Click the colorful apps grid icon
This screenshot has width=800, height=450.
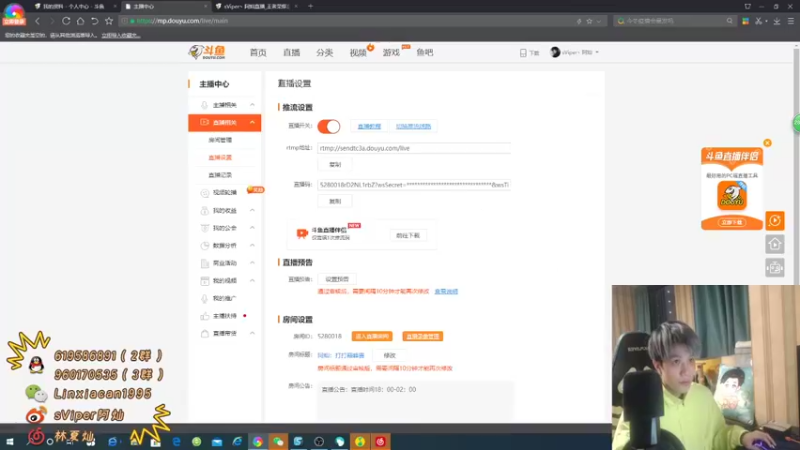745,21
